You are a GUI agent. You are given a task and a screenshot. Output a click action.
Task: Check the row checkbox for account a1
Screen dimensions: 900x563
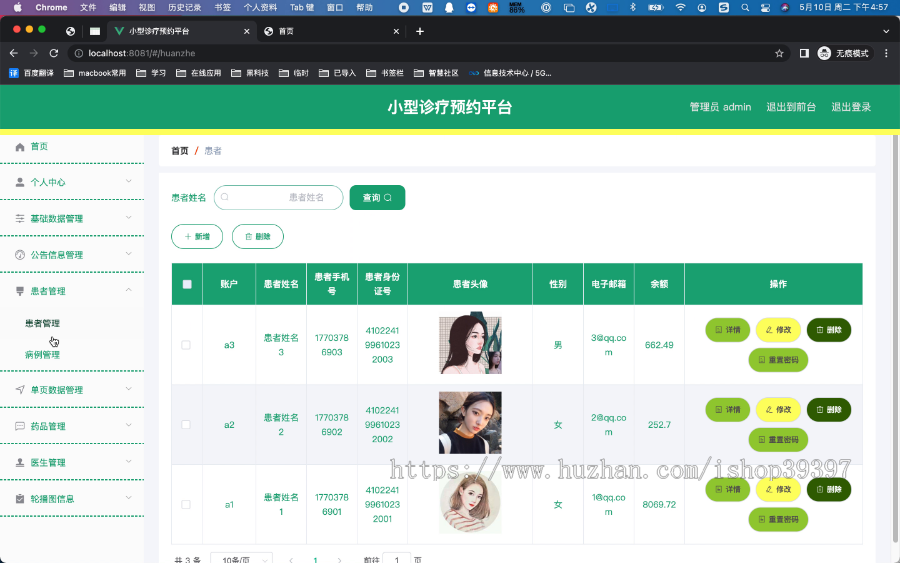point(186,504)
